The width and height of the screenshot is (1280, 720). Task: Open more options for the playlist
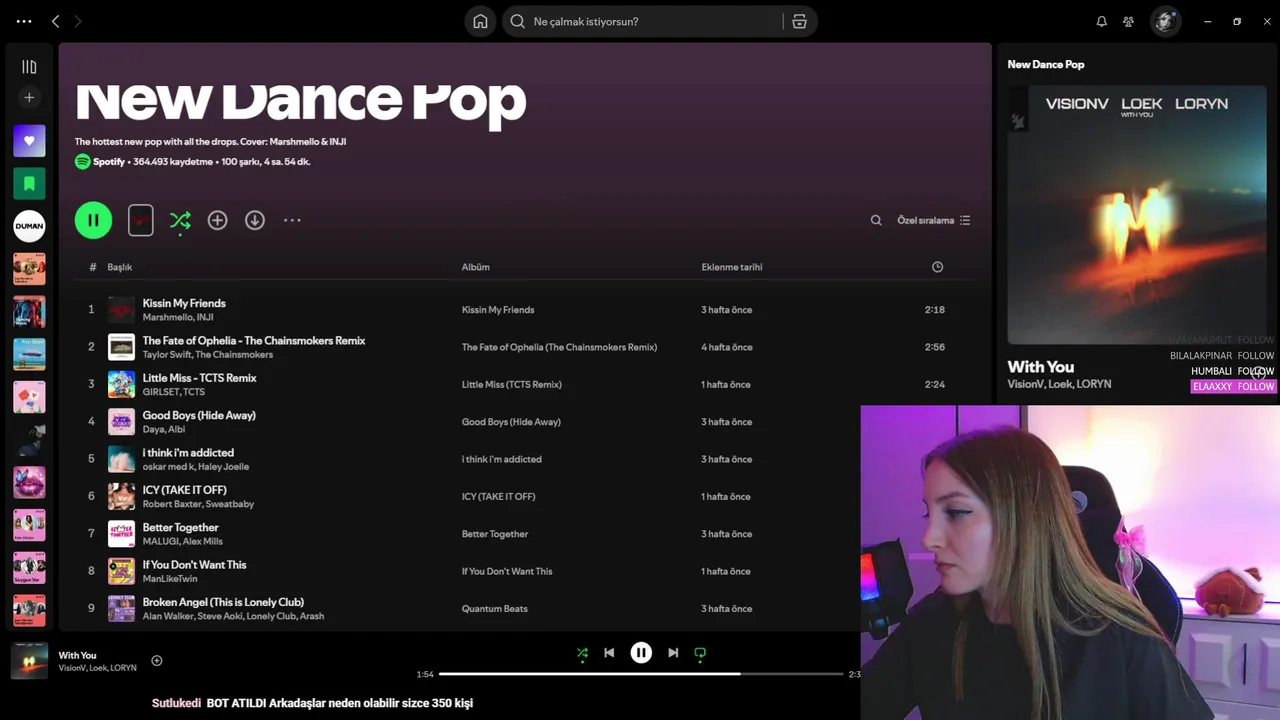tap(292, 220)
